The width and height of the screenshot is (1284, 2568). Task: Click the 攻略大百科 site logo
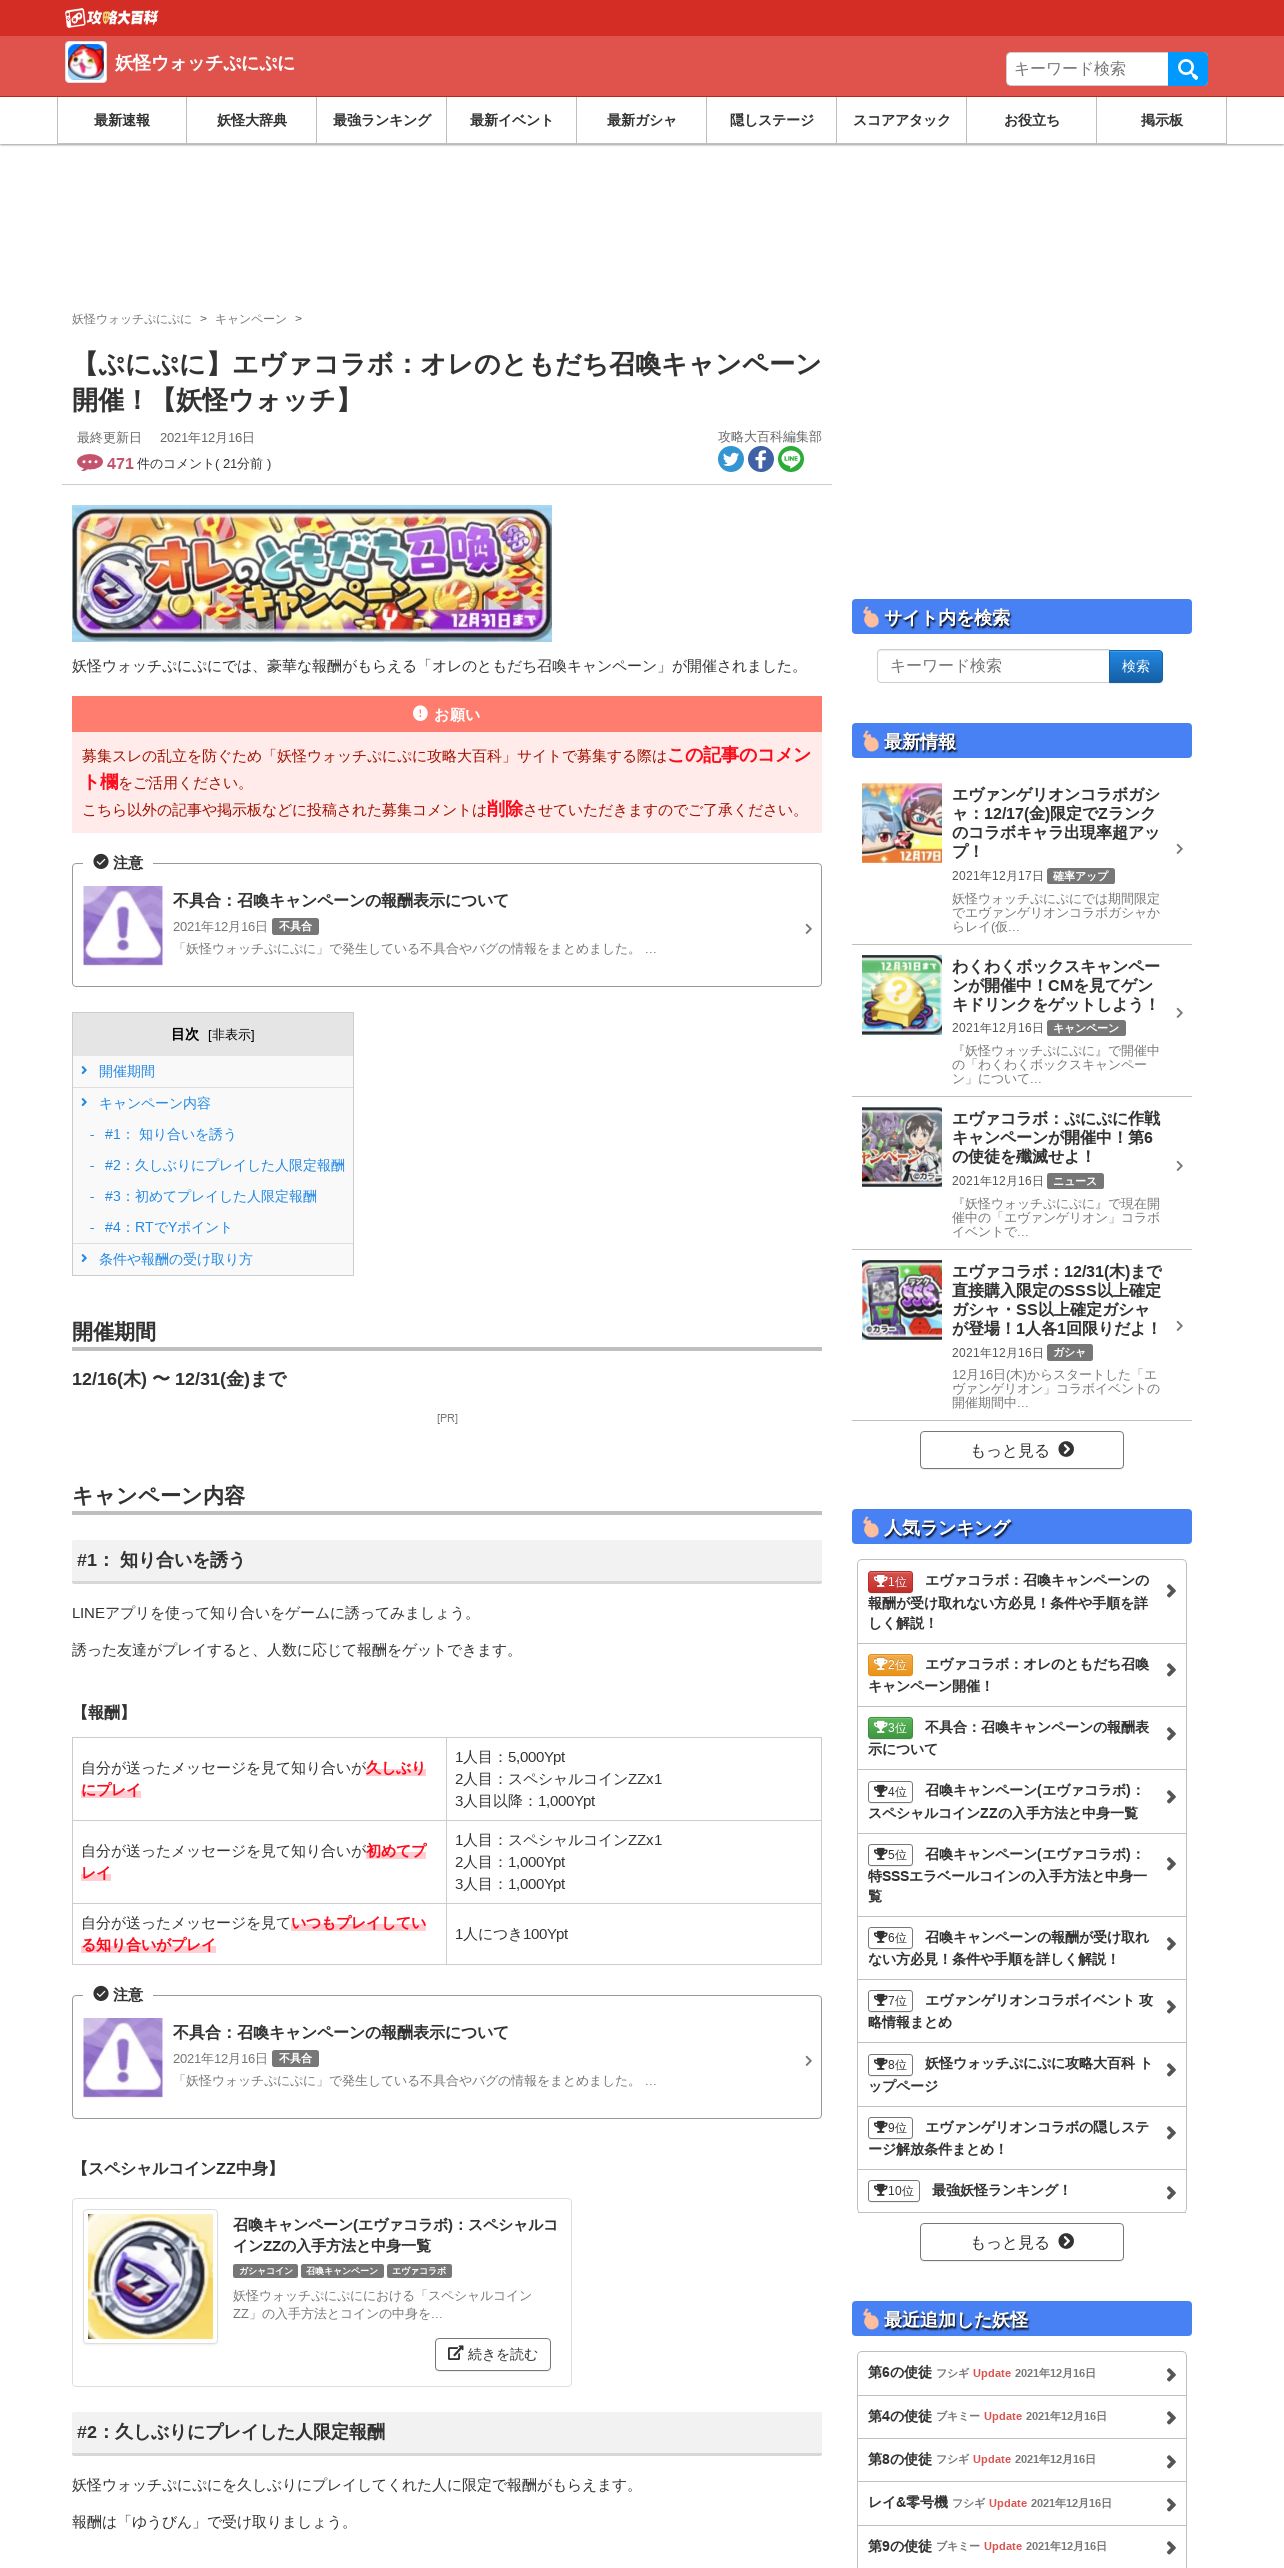point(112,17)
